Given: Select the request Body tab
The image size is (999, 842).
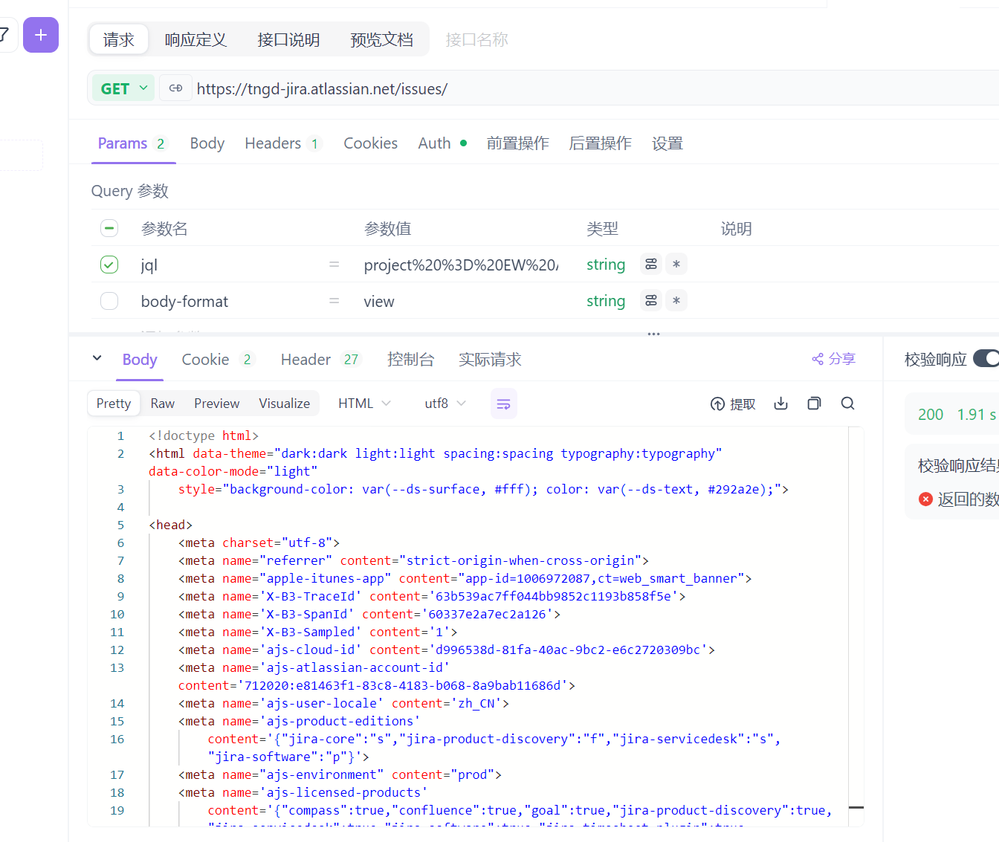Looking at the screenshot, I should (x=207, y=143).
